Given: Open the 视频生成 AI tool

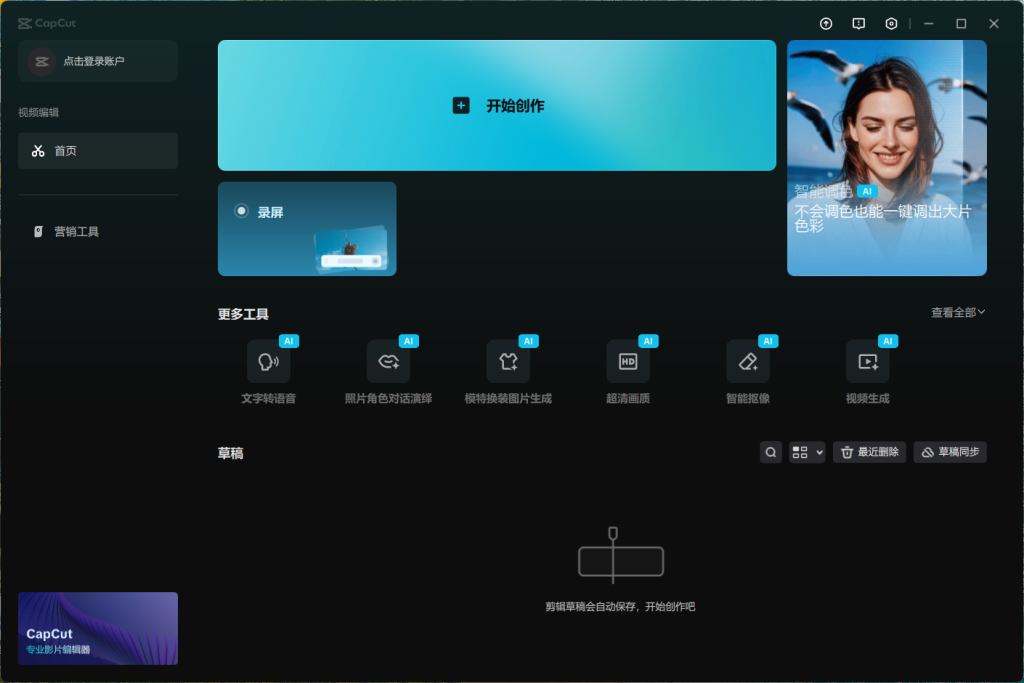Looking at the screenshot, I should point(868,362).
